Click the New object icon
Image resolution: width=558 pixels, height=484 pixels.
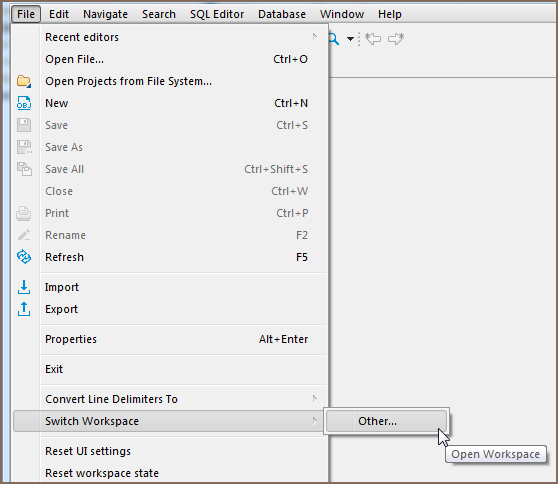pyautogui.click(x=24, y=103)
